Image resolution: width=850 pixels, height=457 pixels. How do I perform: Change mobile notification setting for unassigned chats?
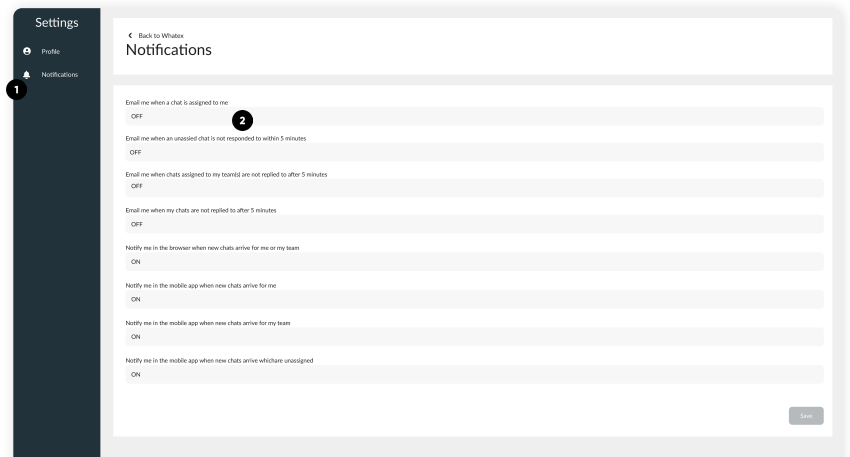[x=470, y=374]
